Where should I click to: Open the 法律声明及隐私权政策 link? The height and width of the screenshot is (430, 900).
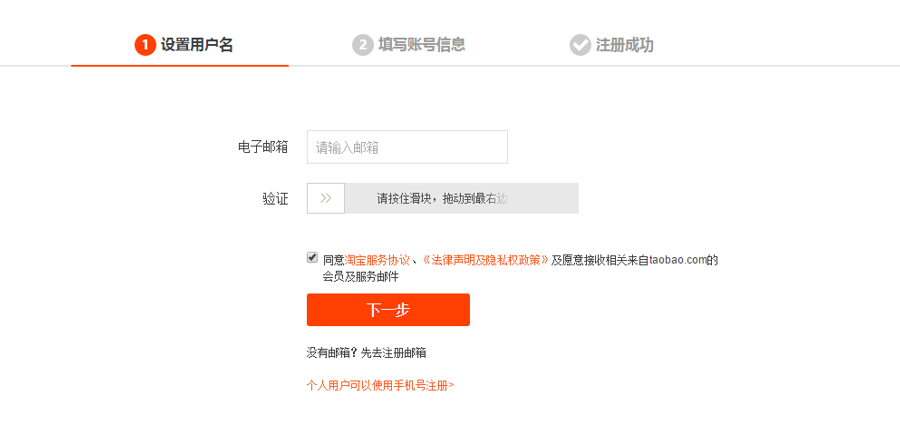485,260
